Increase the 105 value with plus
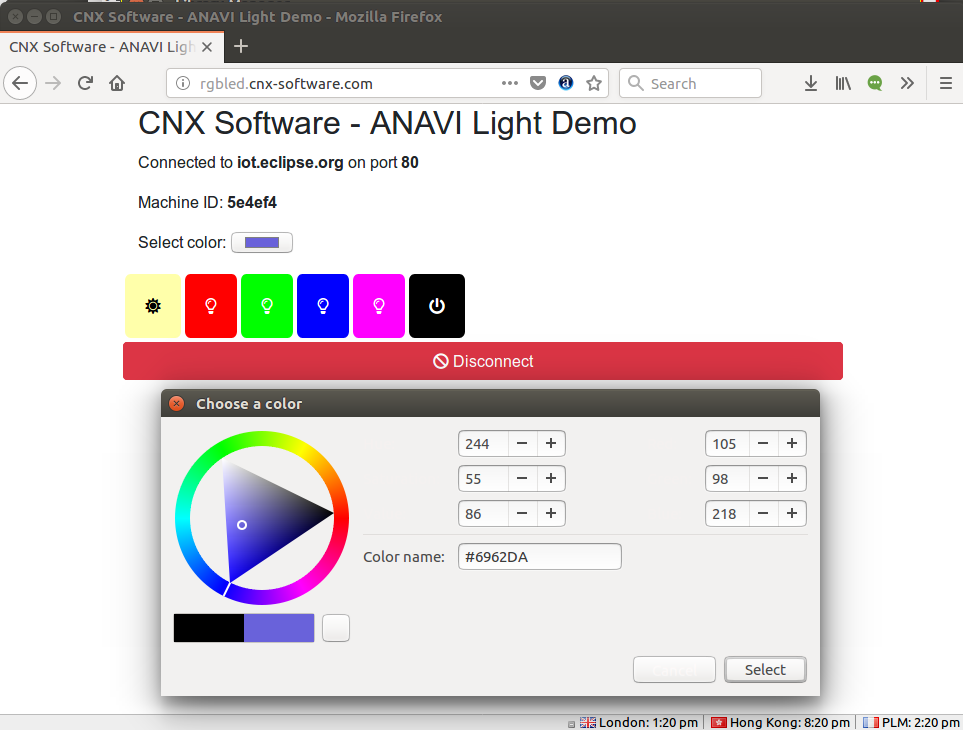The height and width of the screenshot is (730, 963). [792, 444]
